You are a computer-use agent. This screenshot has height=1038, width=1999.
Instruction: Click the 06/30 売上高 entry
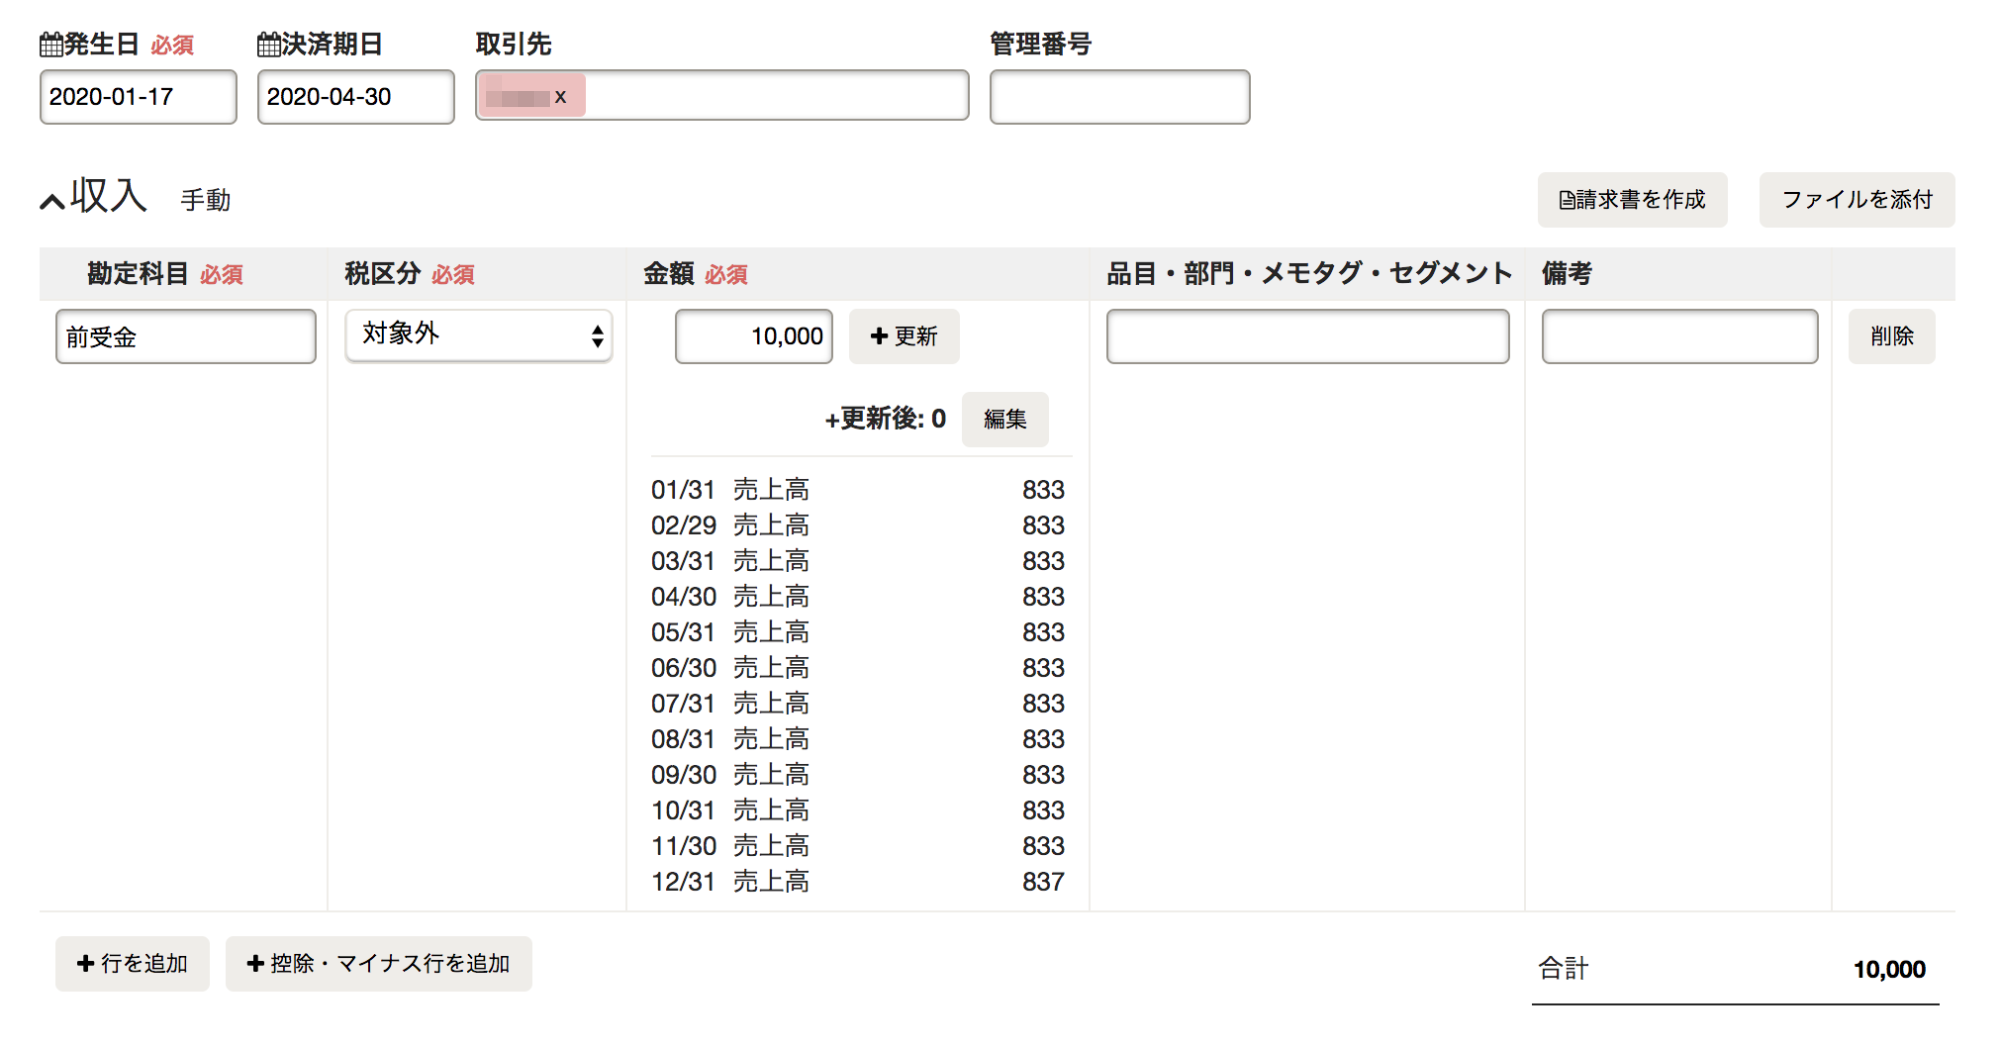pos(858,668)
